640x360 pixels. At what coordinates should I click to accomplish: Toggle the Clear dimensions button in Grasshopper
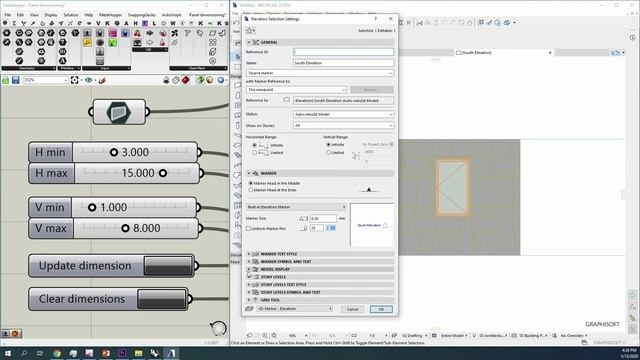click(162, 299)
